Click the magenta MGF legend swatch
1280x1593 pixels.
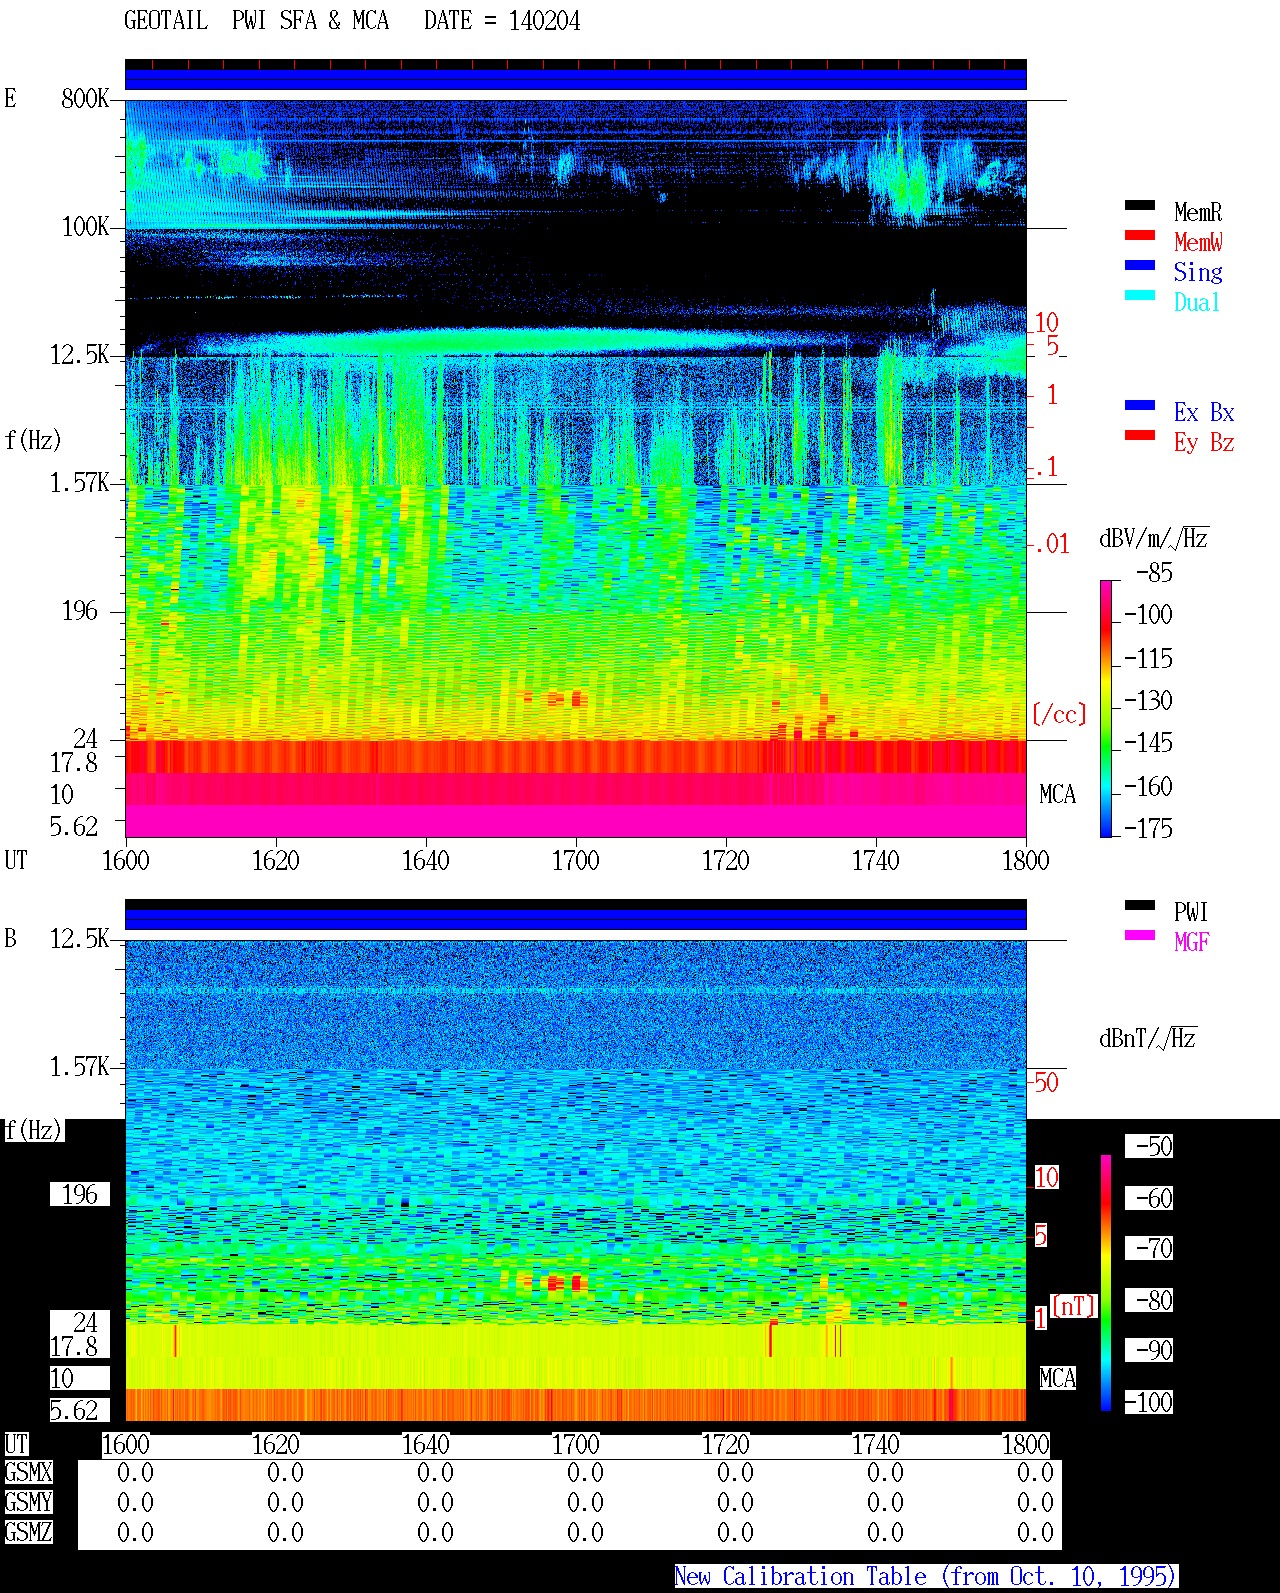point(1140,936)
